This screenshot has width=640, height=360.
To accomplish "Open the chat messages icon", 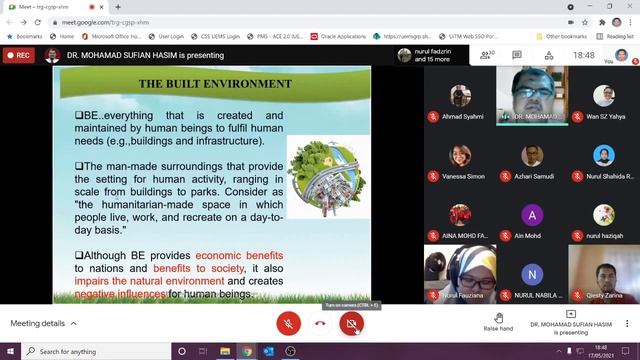I will tap(517, 55).
